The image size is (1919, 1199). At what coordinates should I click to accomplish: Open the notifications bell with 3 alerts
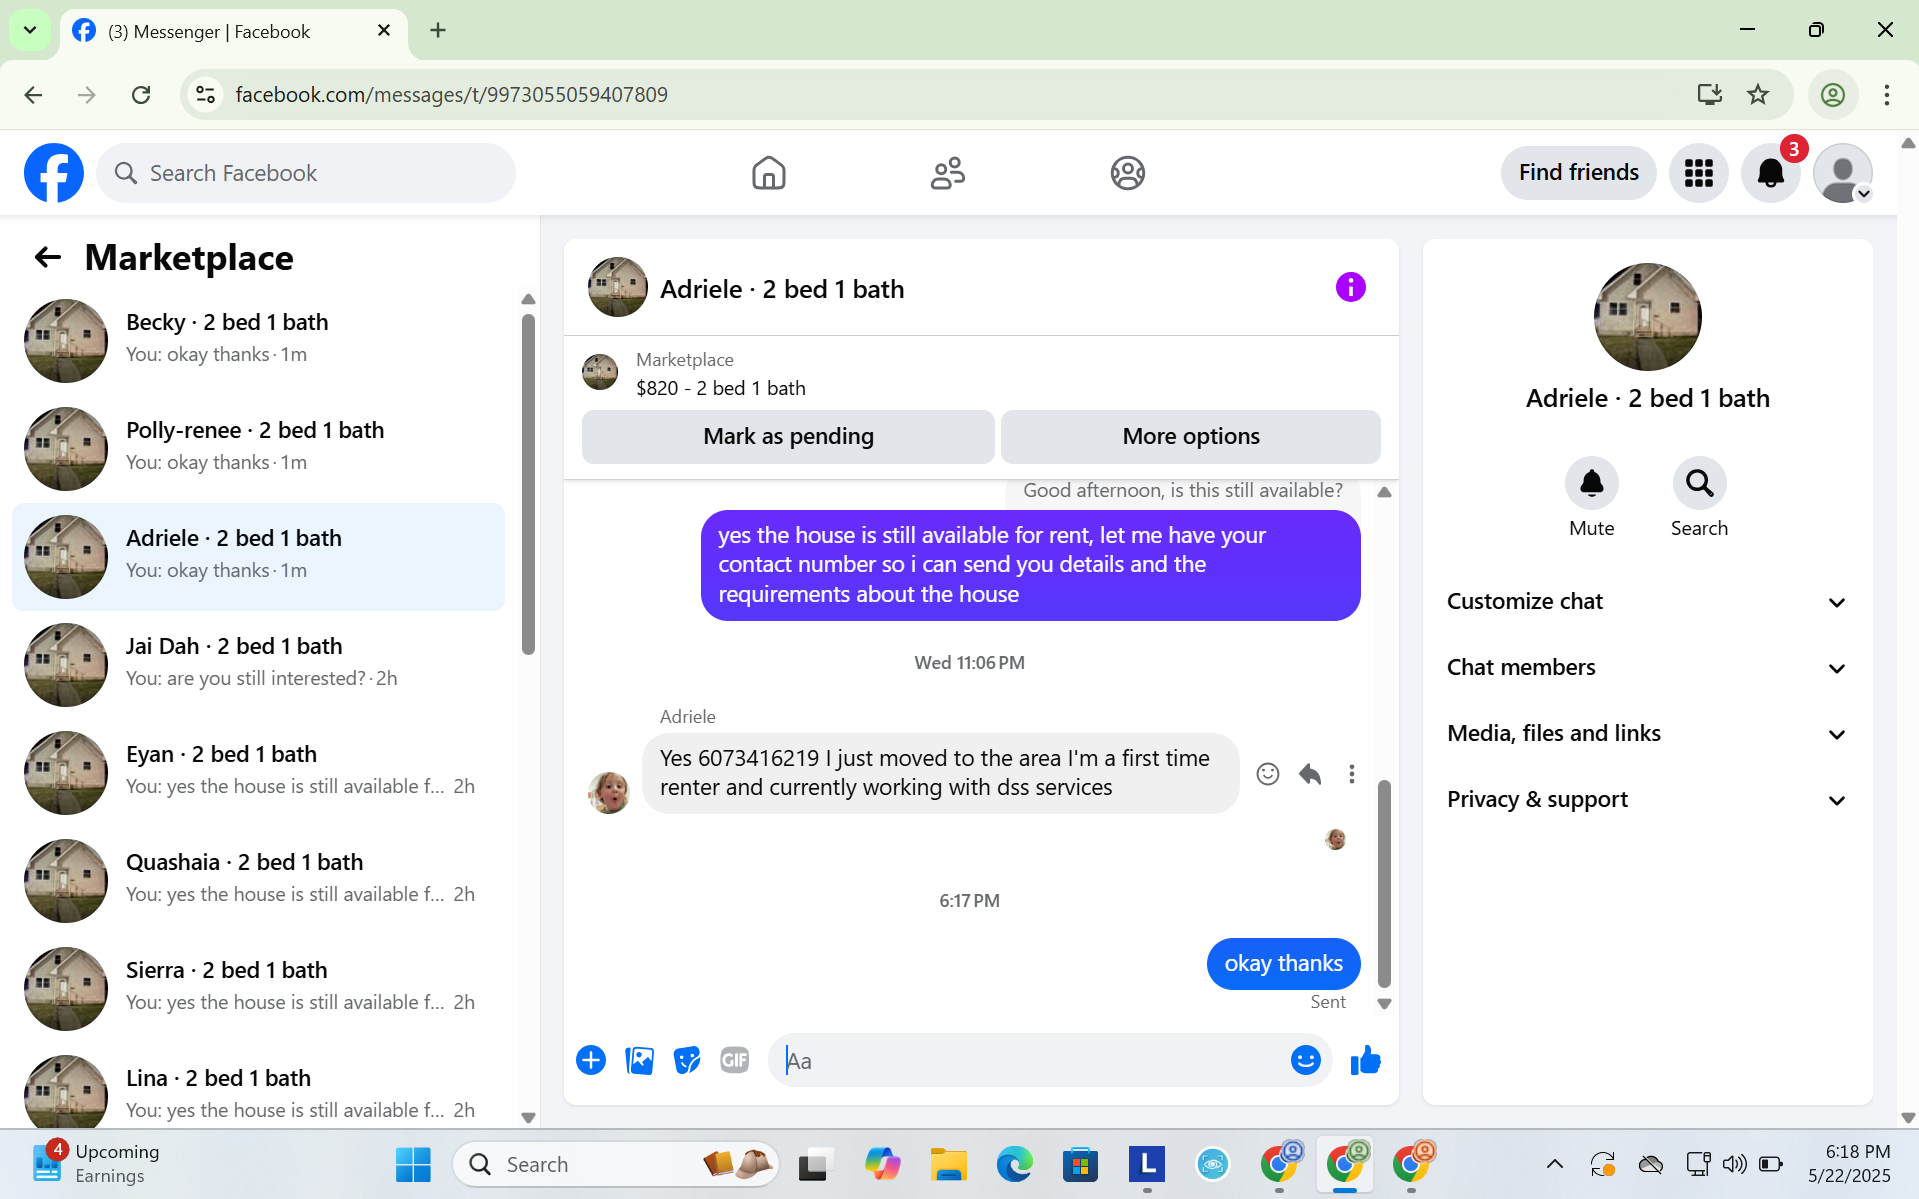coord(1770,173)
